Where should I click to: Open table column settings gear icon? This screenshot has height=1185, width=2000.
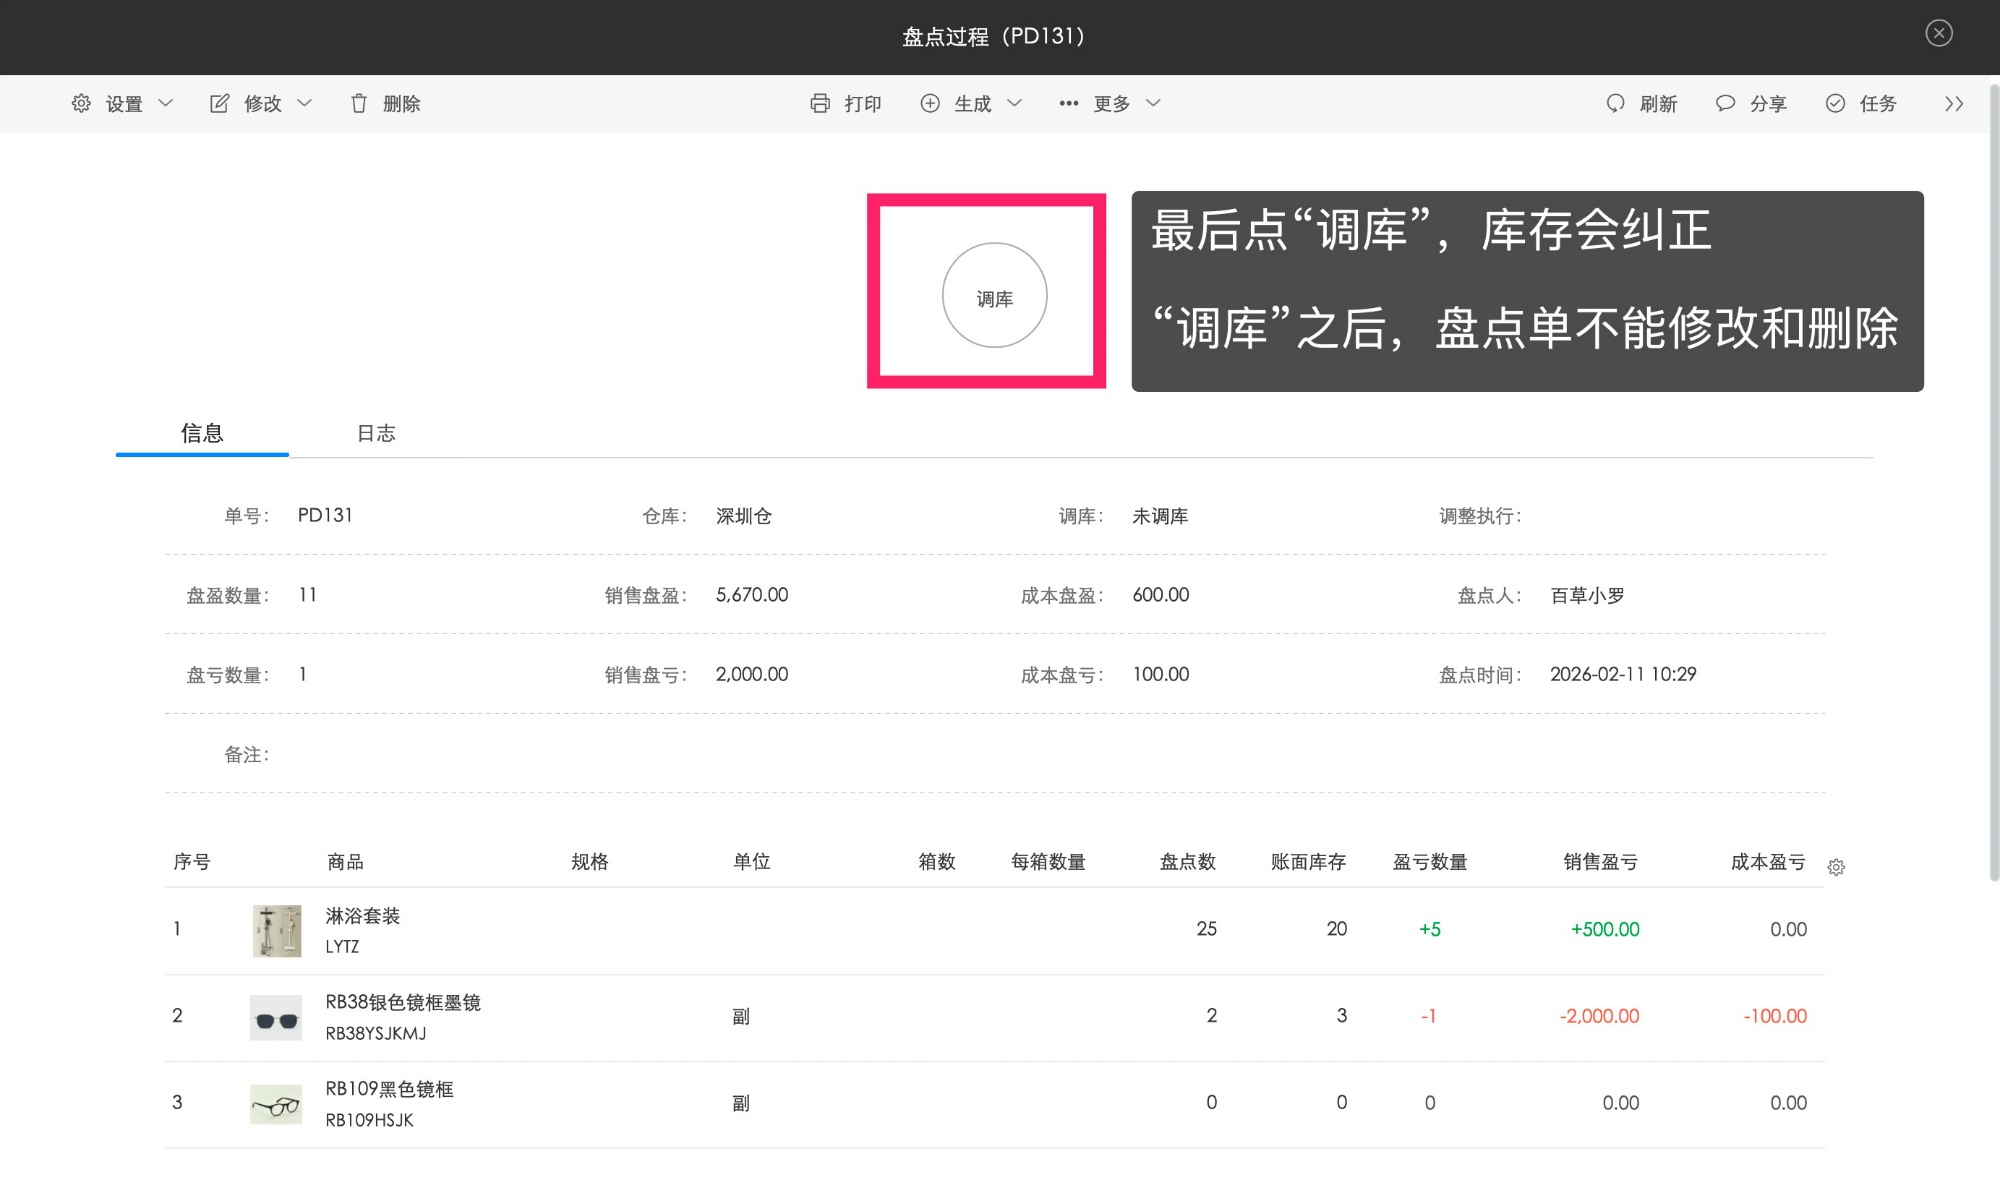1836,867
